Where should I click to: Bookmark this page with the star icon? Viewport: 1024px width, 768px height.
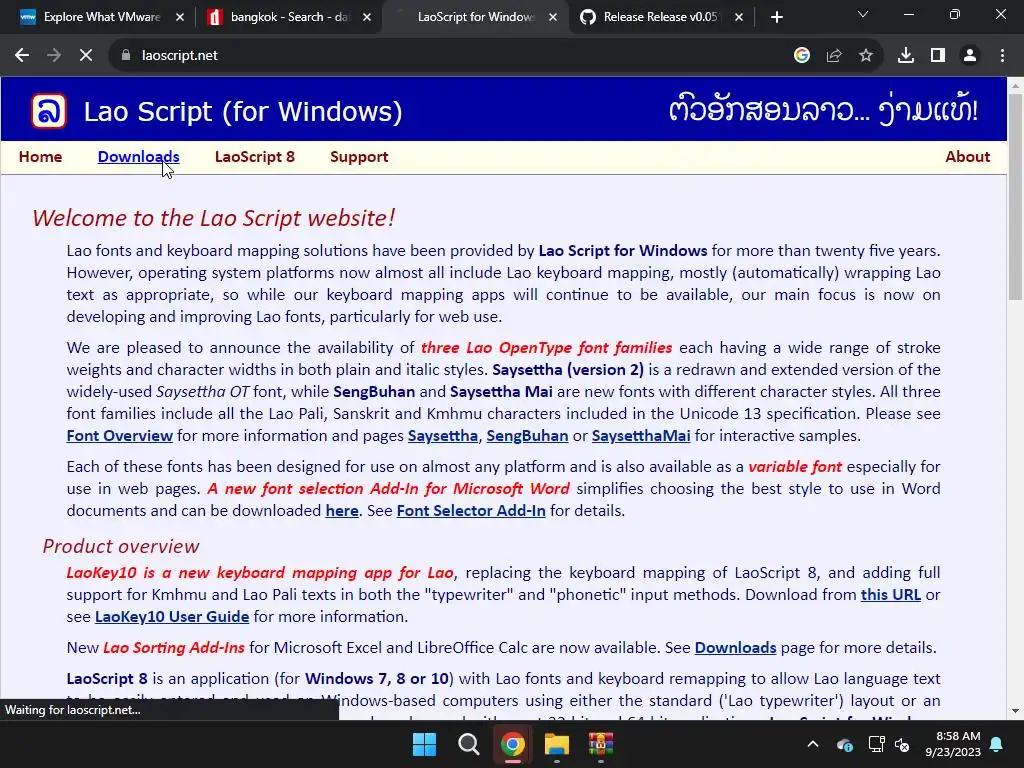click(866, 56)
